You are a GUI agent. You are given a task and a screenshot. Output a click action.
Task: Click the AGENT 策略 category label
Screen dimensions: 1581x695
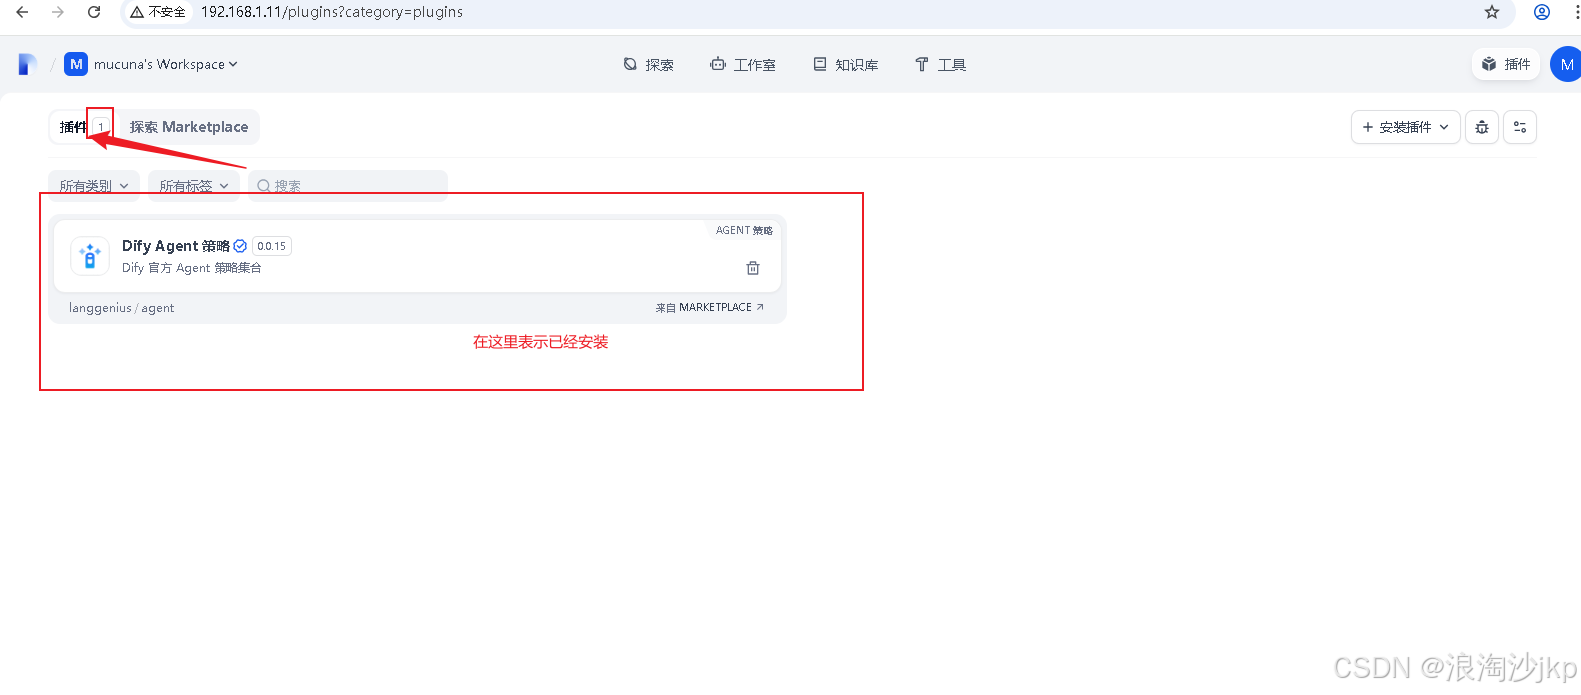coord(744,230)
